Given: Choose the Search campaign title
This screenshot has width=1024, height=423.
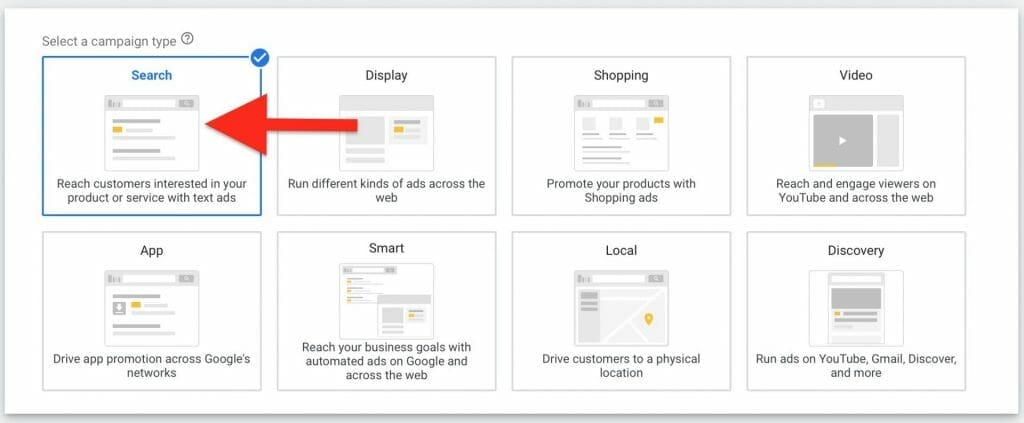Looking at the screenshot, I should 152,75.
